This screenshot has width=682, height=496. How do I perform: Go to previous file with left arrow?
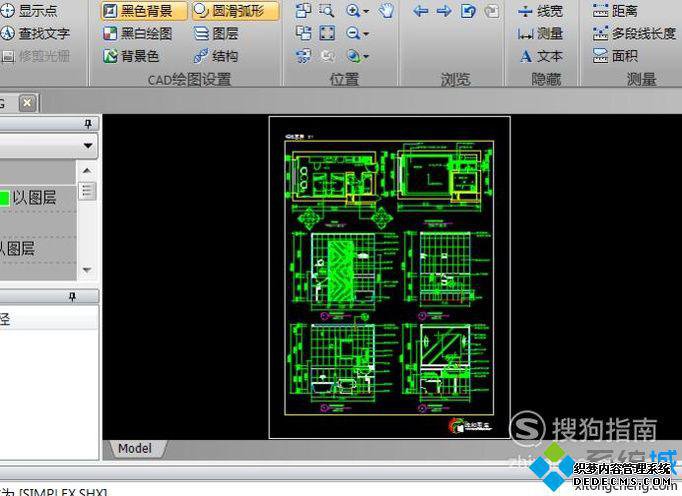point(421,11)
